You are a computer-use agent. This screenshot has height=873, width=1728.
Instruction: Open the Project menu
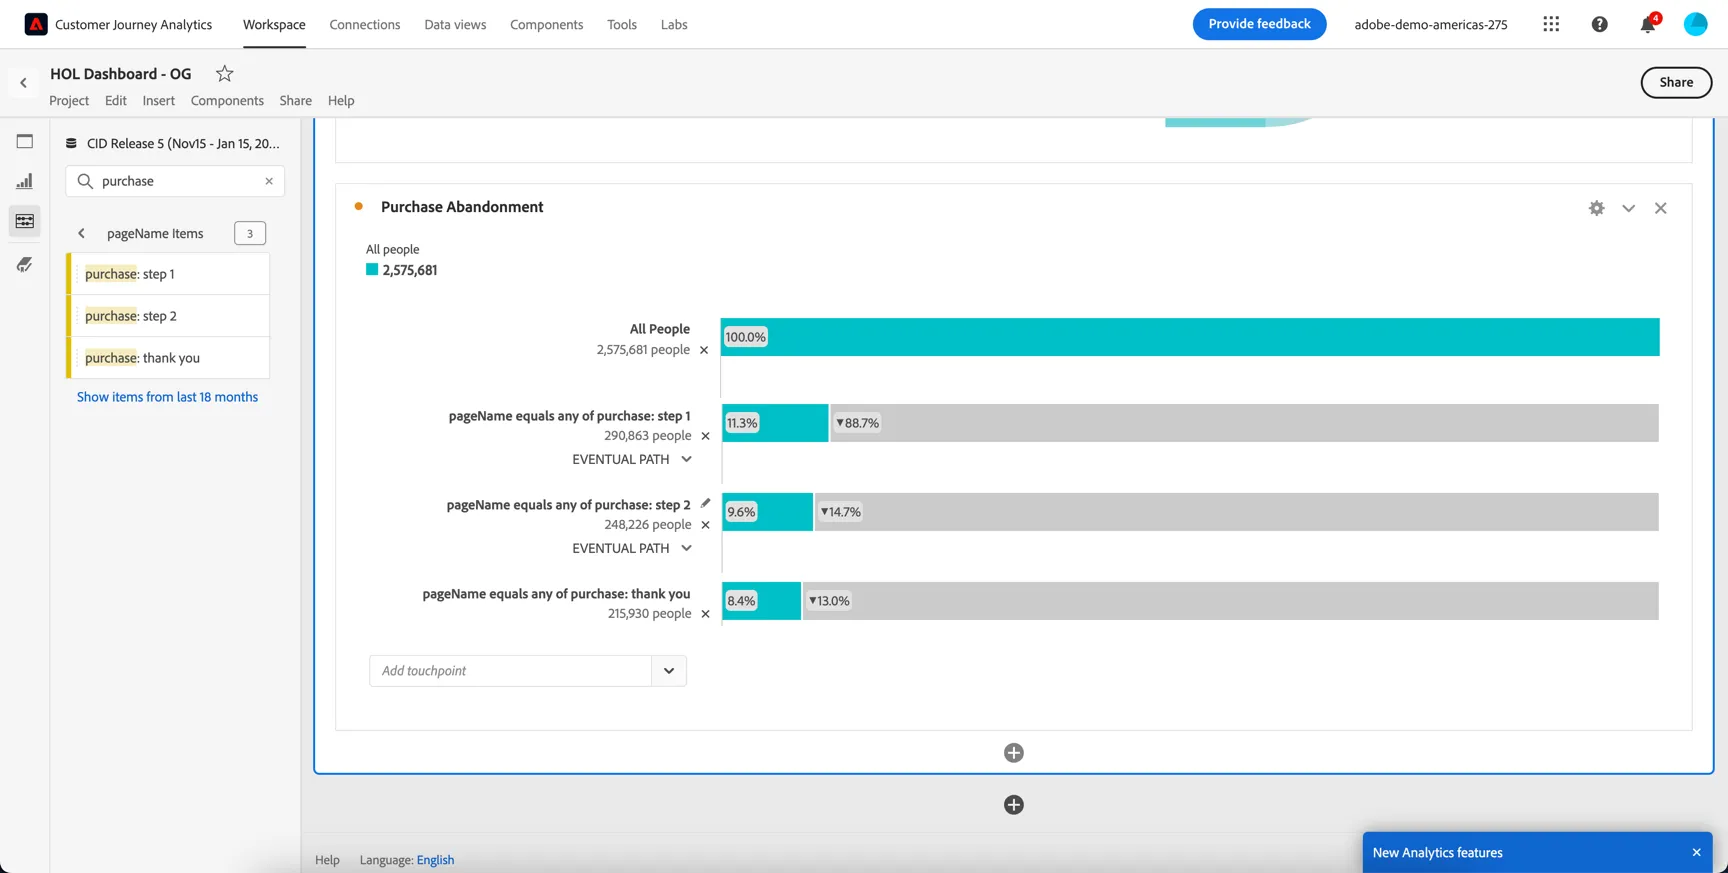click(69, 101)
